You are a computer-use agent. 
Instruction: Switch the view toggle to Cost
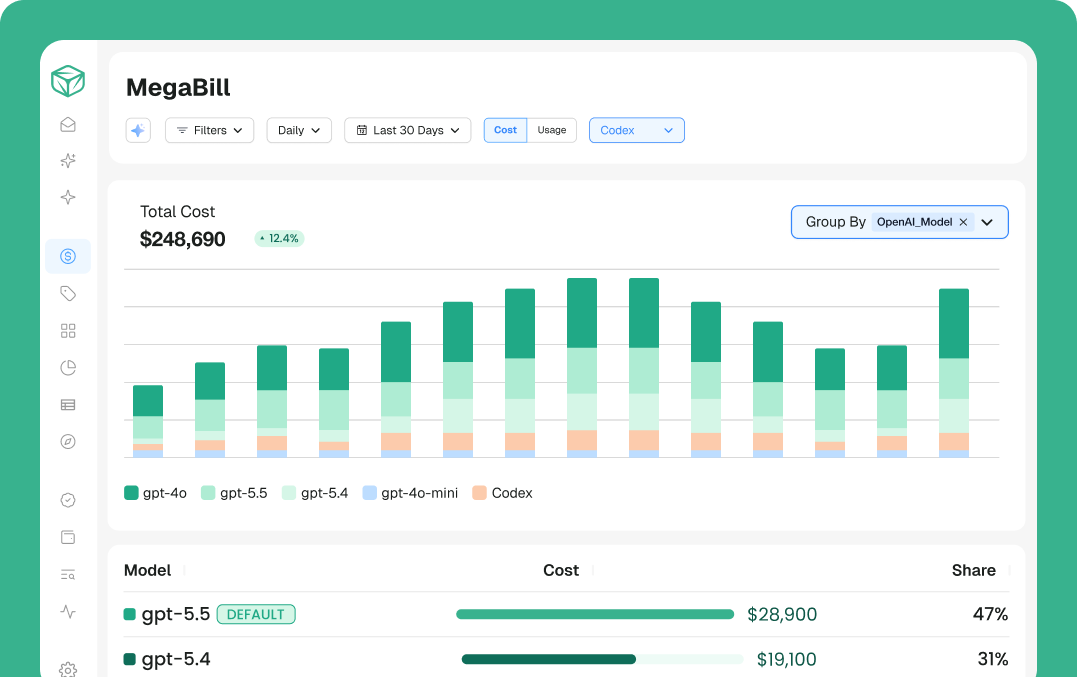506,130
